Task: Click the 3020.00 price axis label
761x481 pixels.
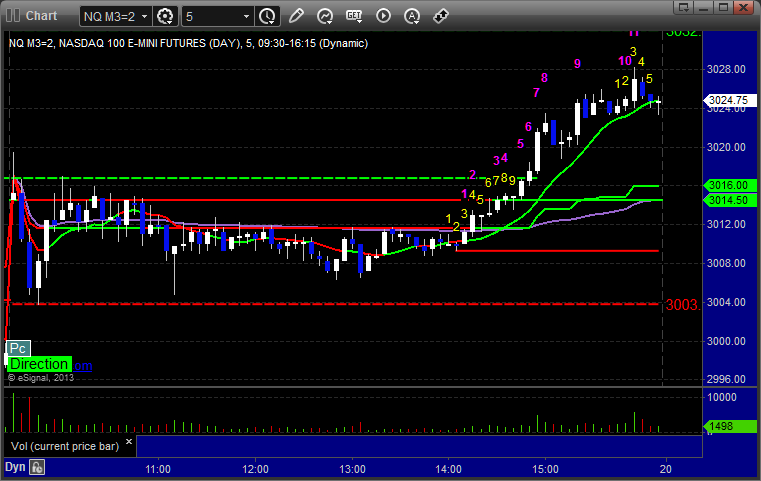Action: click(x=726, y=147)
